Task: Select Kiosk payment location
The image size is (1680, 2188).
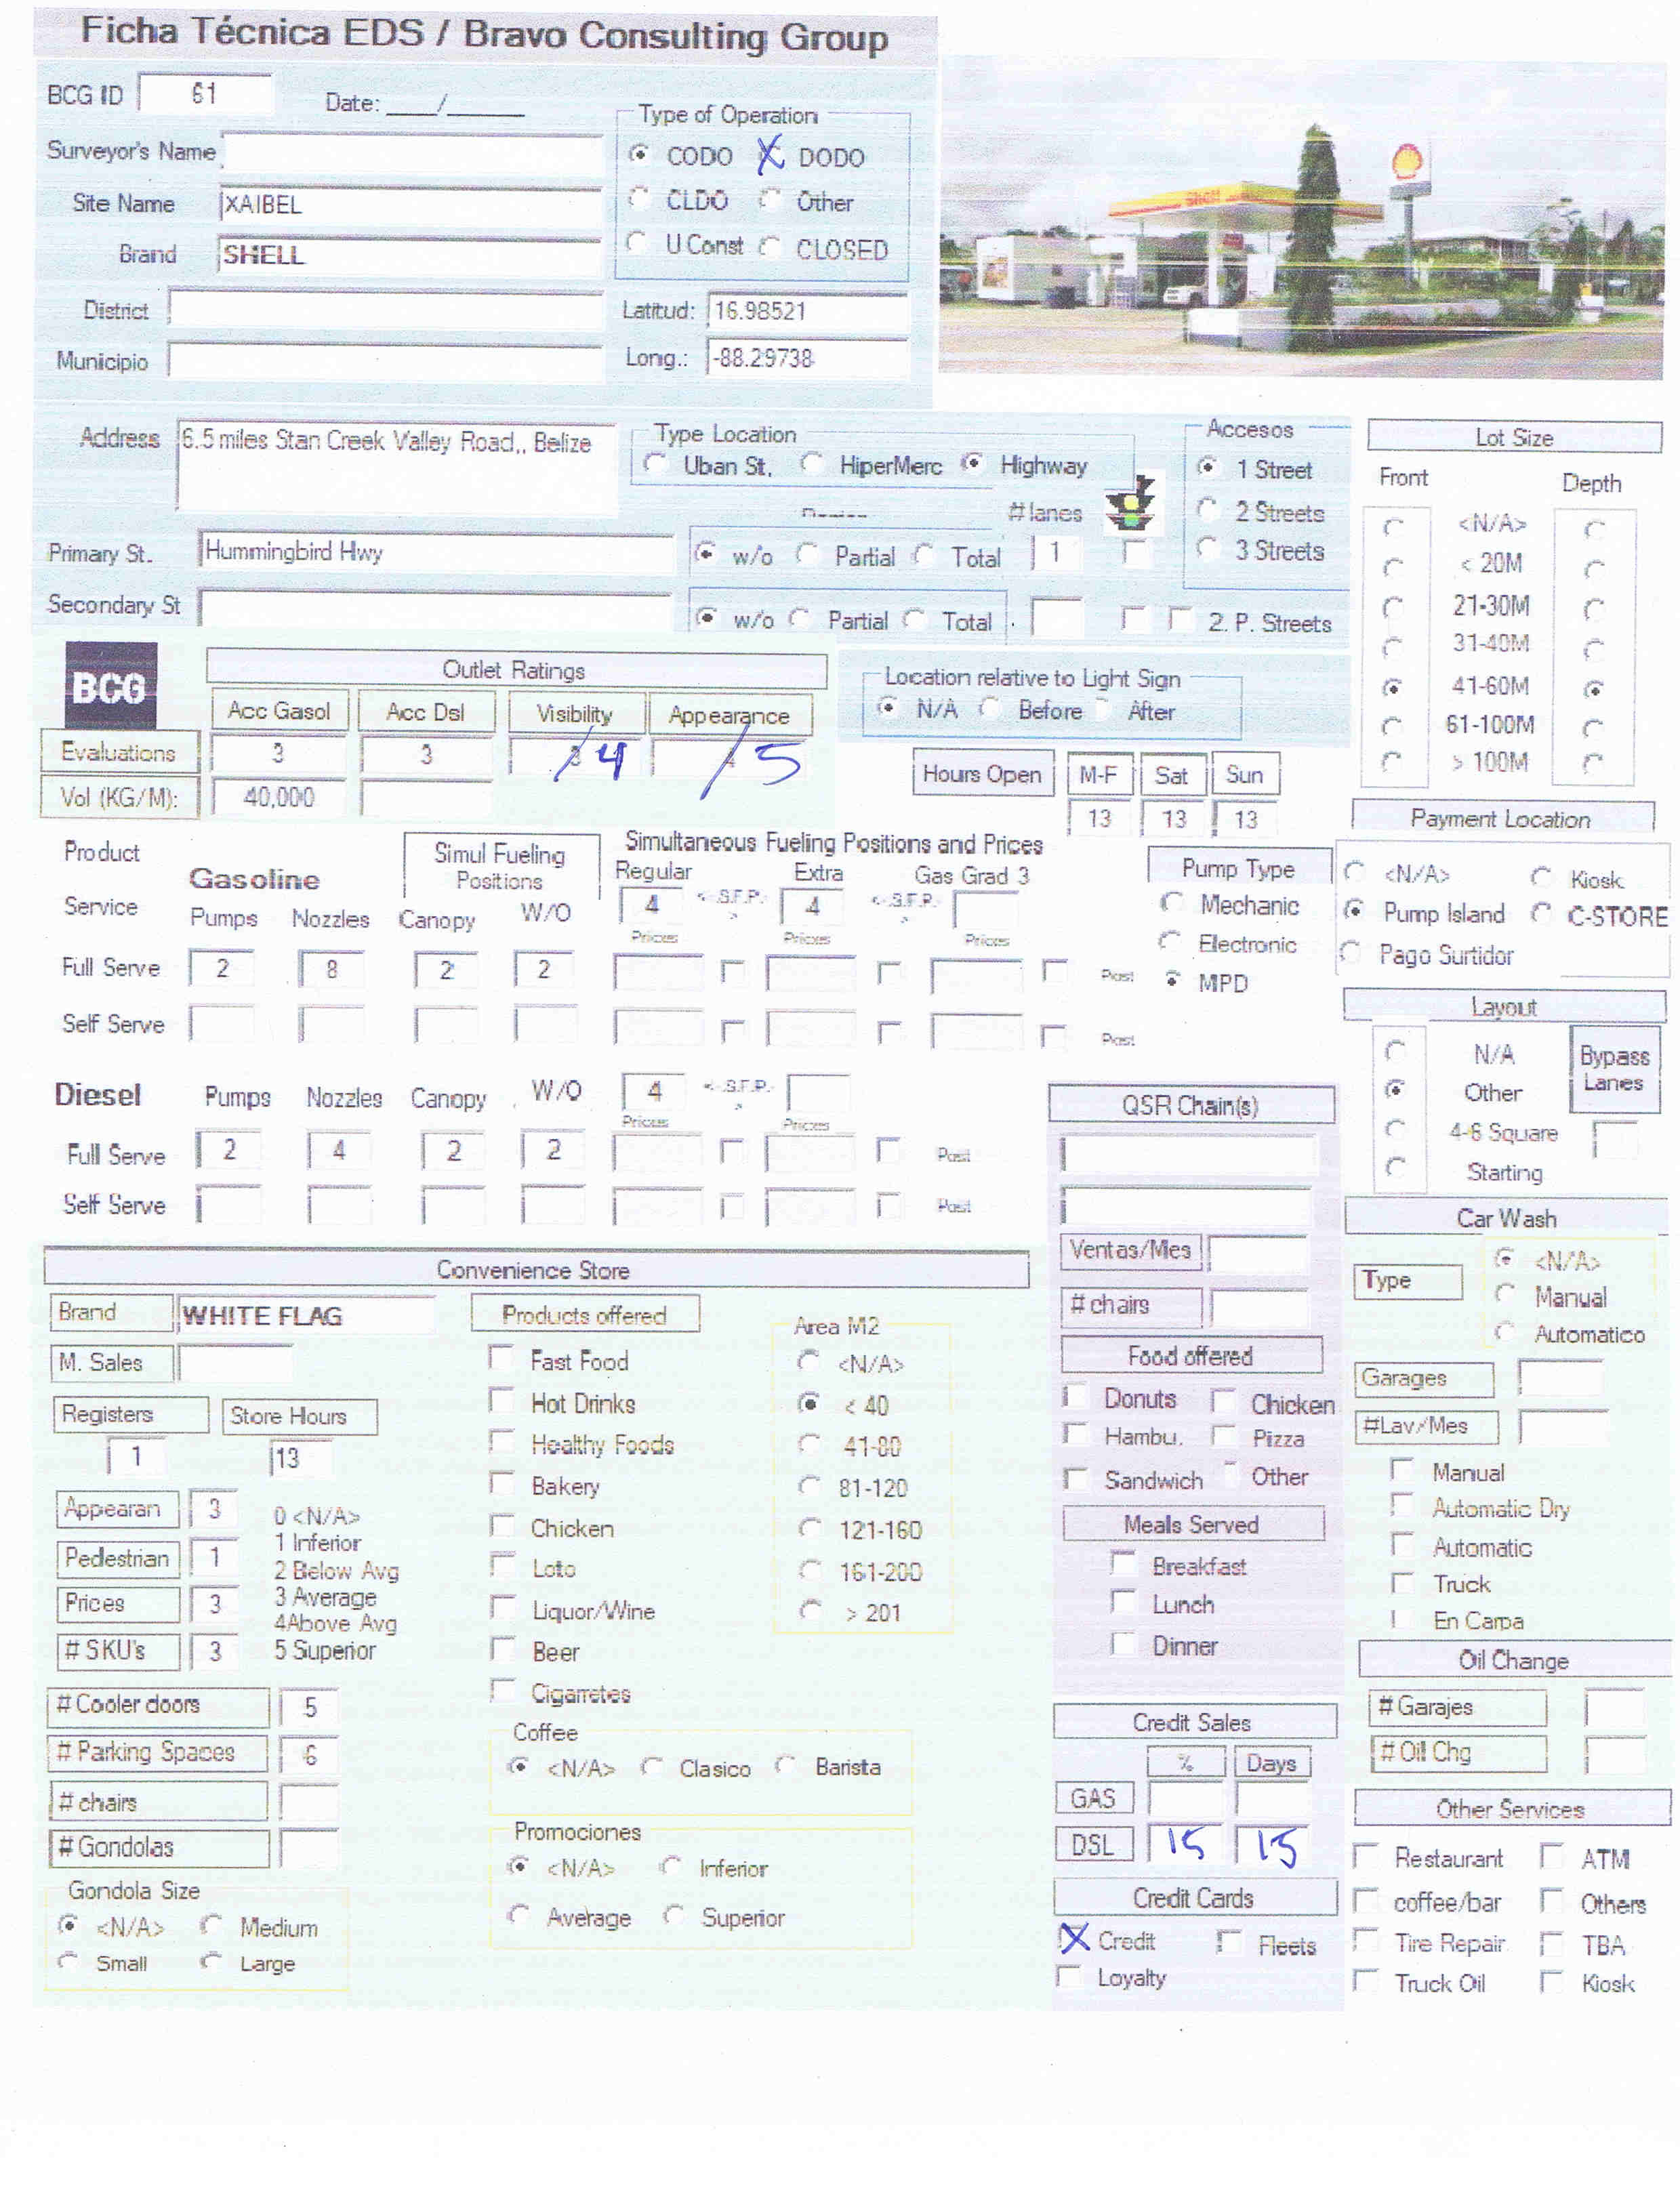Action: click(1542, 878)
